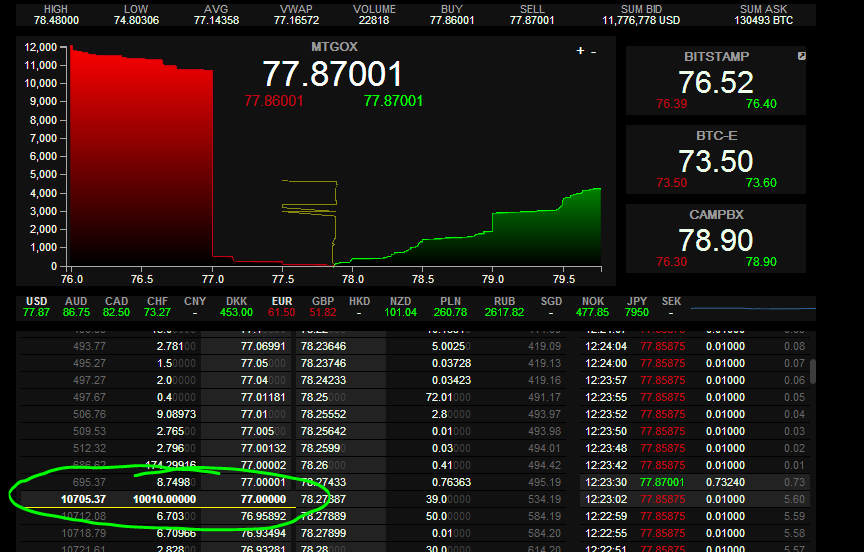Click the ask amount 72.01000

(x=448, y=397)
